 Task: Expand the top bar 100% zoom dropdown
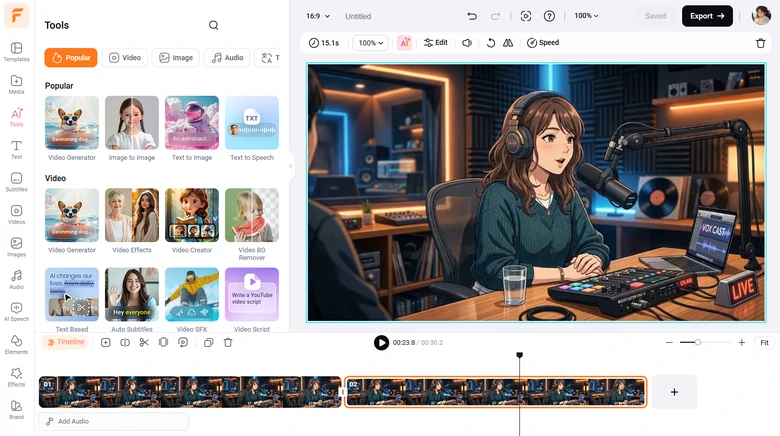[588, 16]
